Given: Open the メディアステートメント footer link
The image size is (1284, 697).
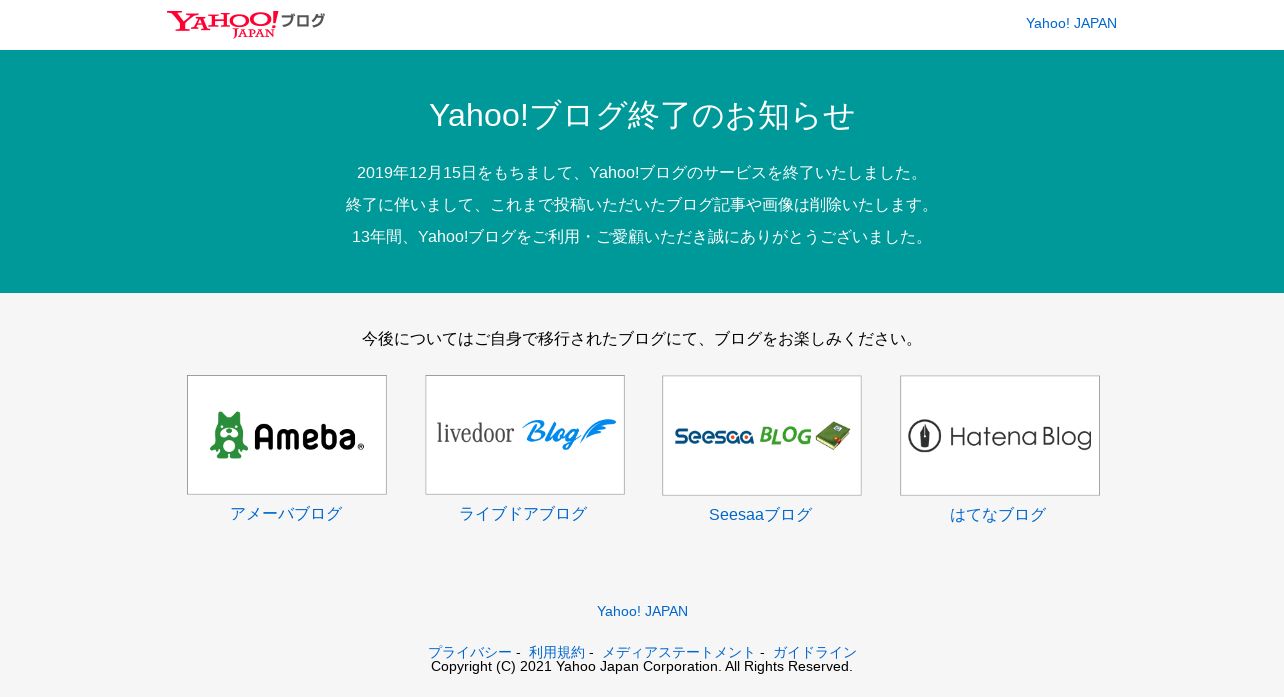Looking at the screenshot, I should [x=679, y=652].
